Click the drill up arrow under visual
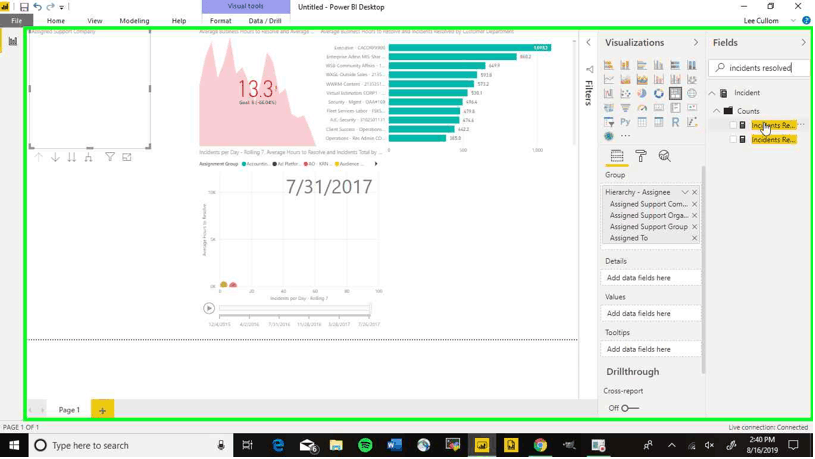Image resolution: width=815 pixels, height=459 pixels. point(38,157)
